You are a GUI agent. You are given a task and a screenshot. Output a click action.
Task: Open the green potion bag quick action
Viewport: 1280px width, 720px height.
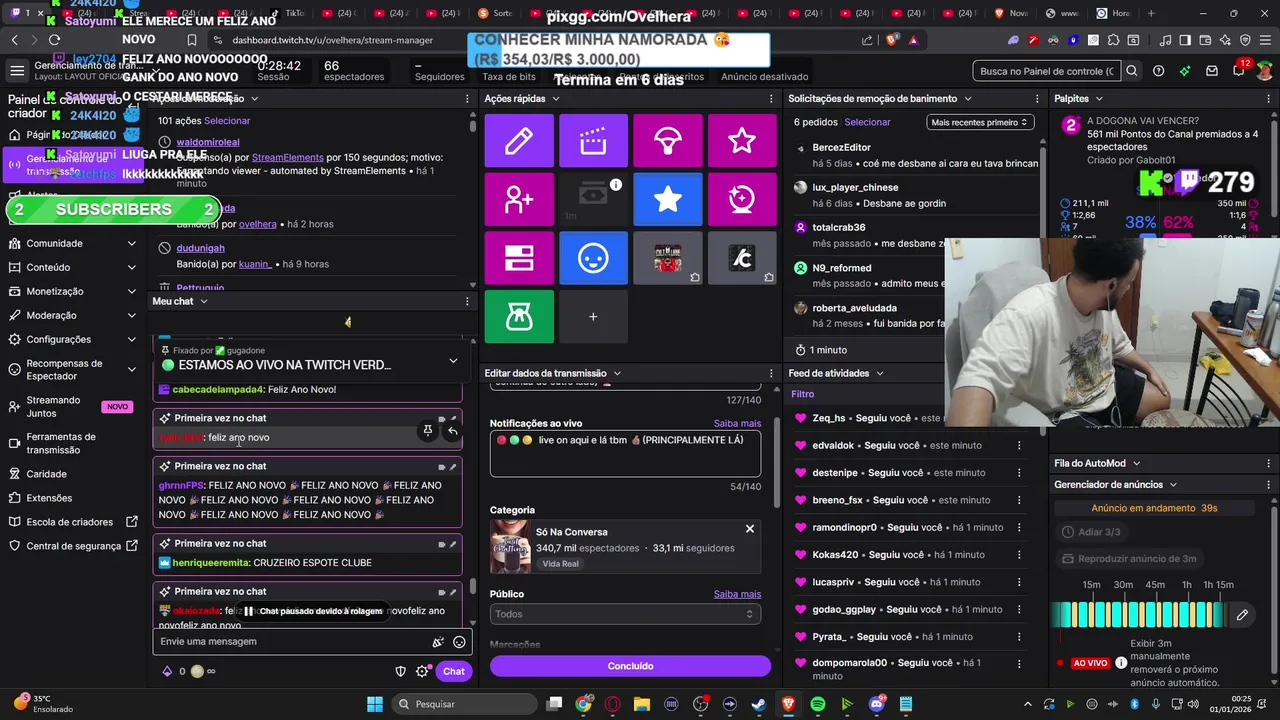(519, 316)
